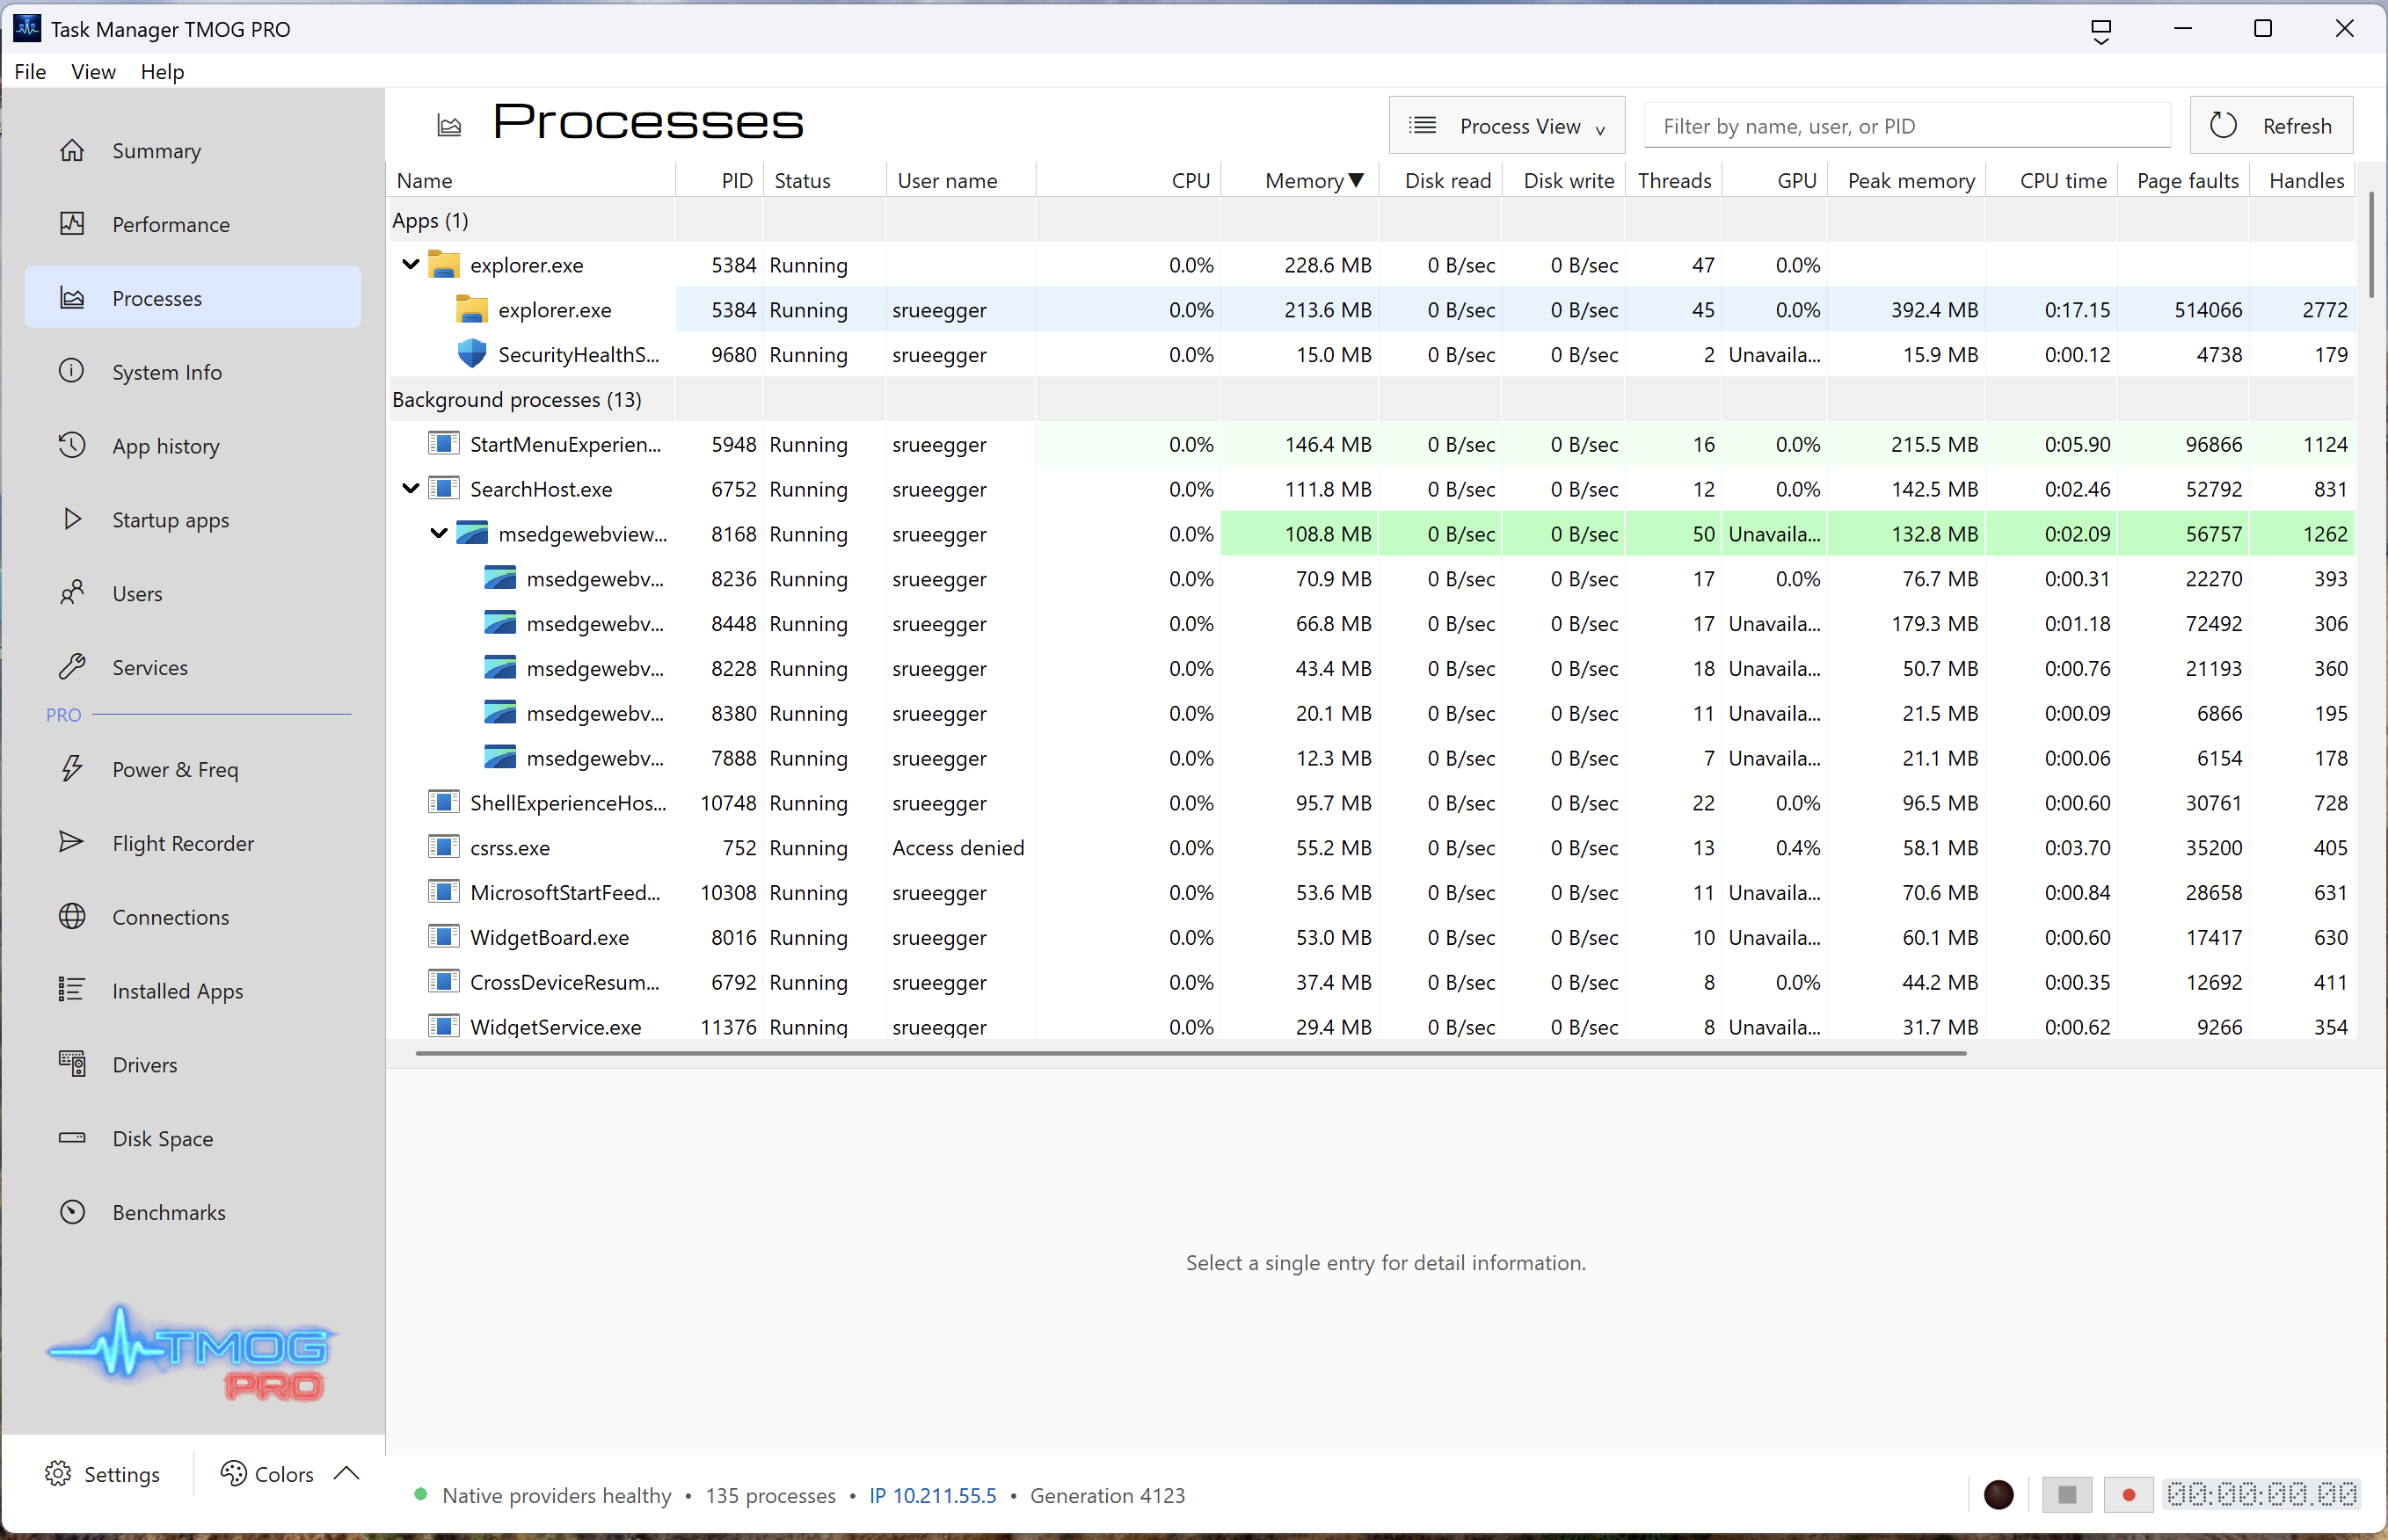2388x1540 pixels.
Task: Click the Power & Freq lightning icon
Action: click(x=72, y=769)
